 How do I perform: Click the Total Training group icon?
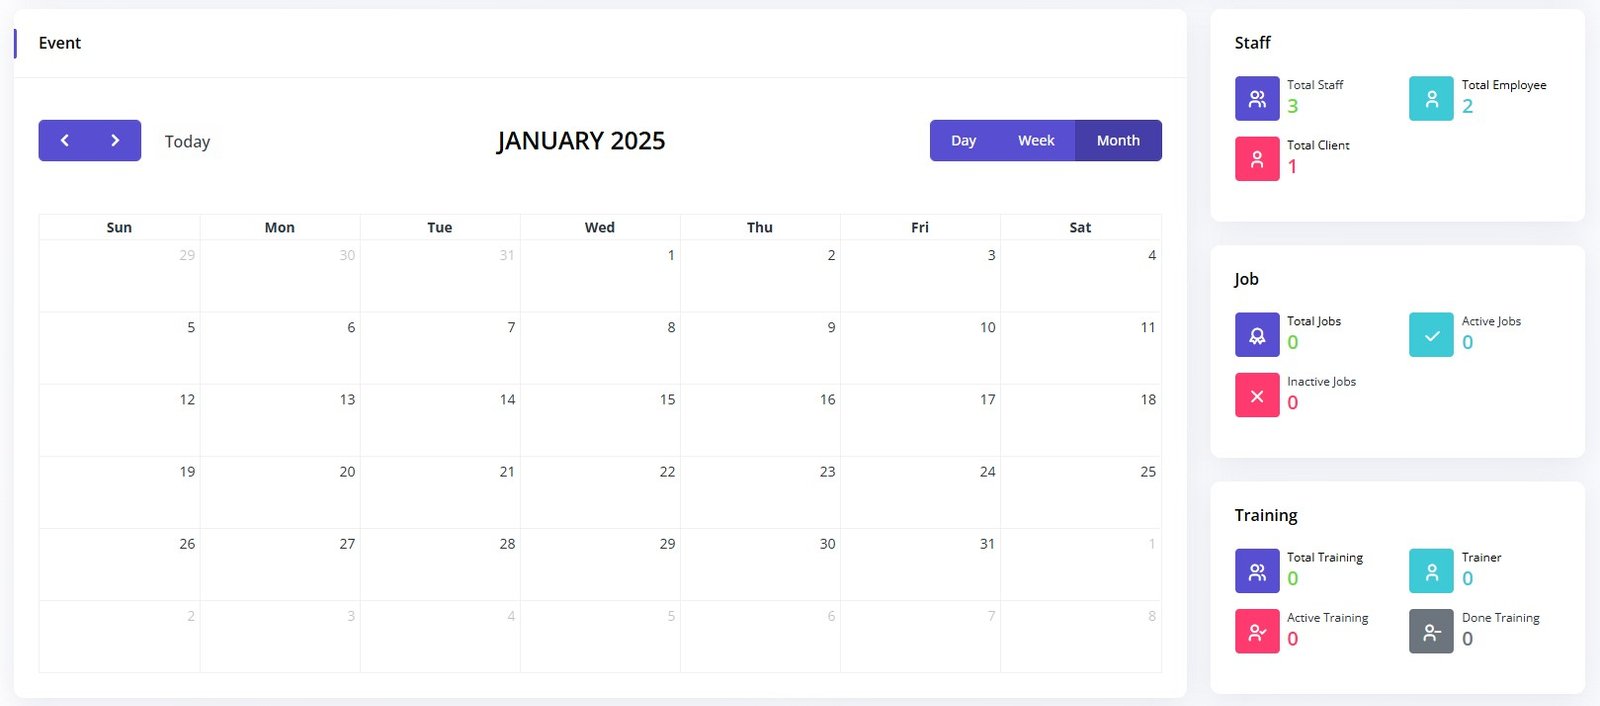pos(1257,571)
